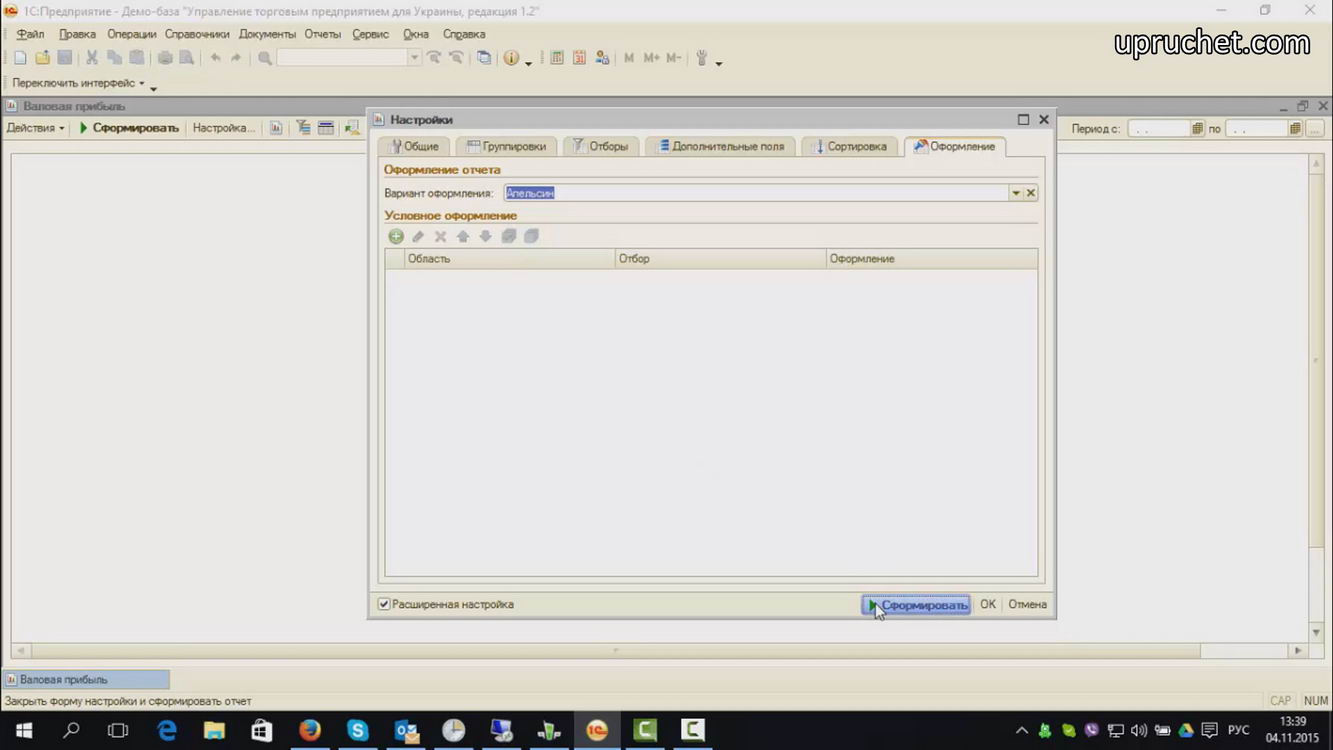Move conditional formatting row up

(463, 237)
